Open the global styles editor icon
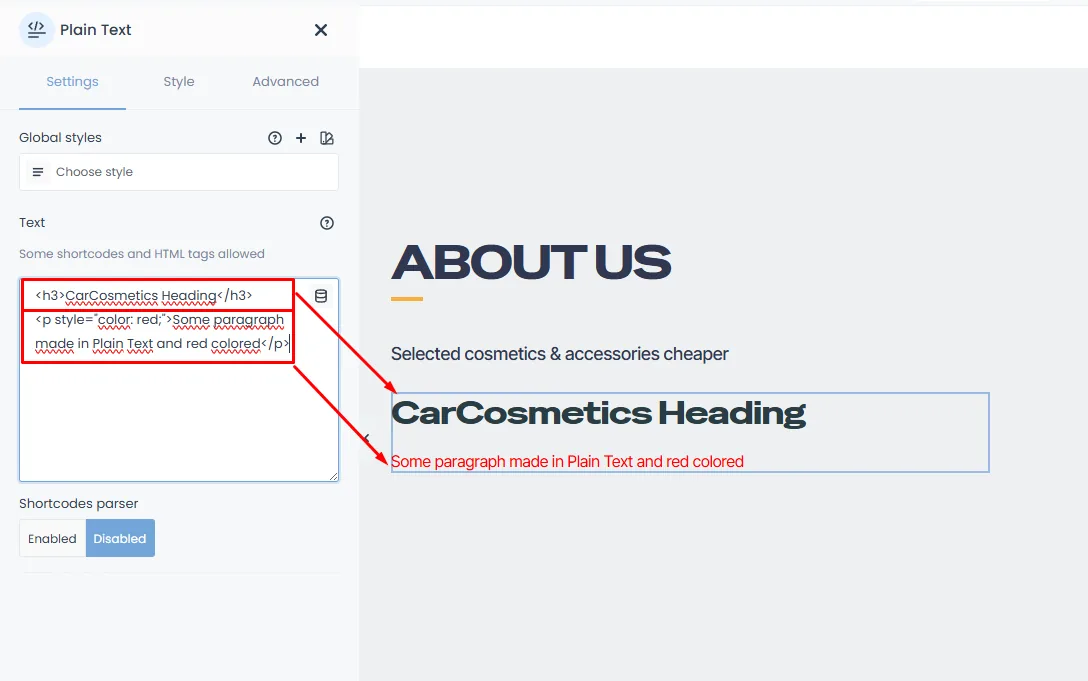Viewport: 1088px width, 681px height. pos(327,138)
